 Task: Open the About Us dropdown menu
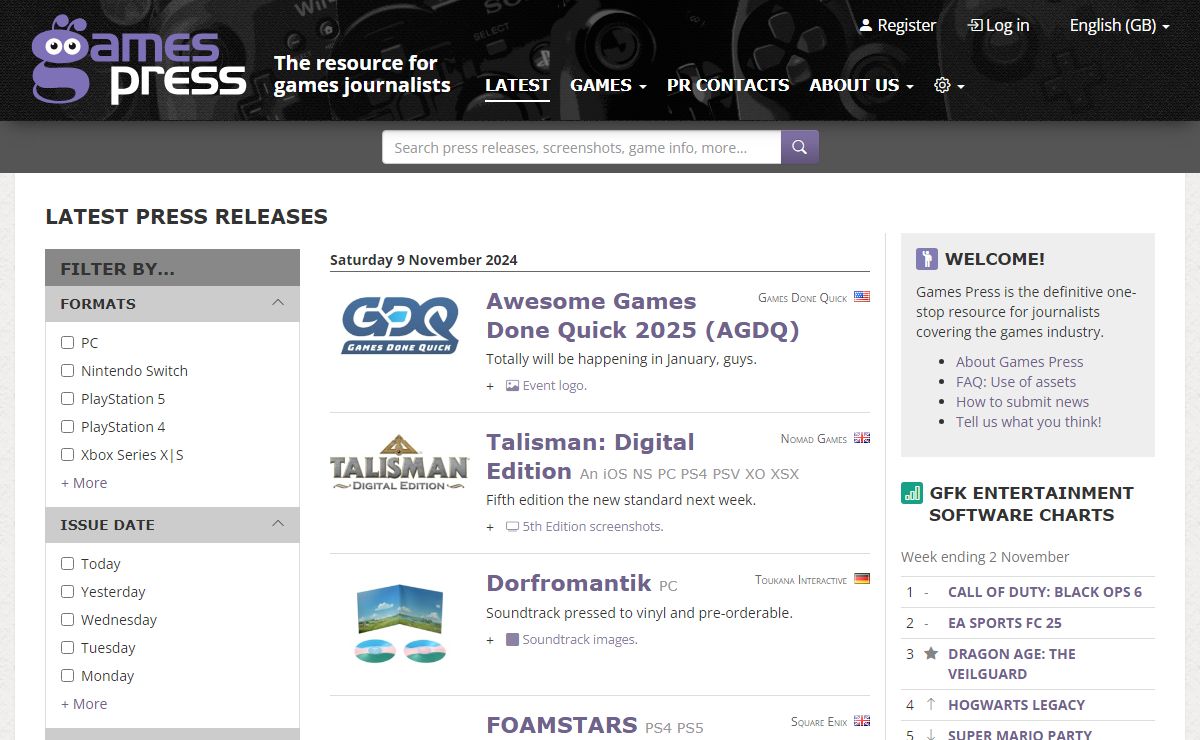[861, 85]
